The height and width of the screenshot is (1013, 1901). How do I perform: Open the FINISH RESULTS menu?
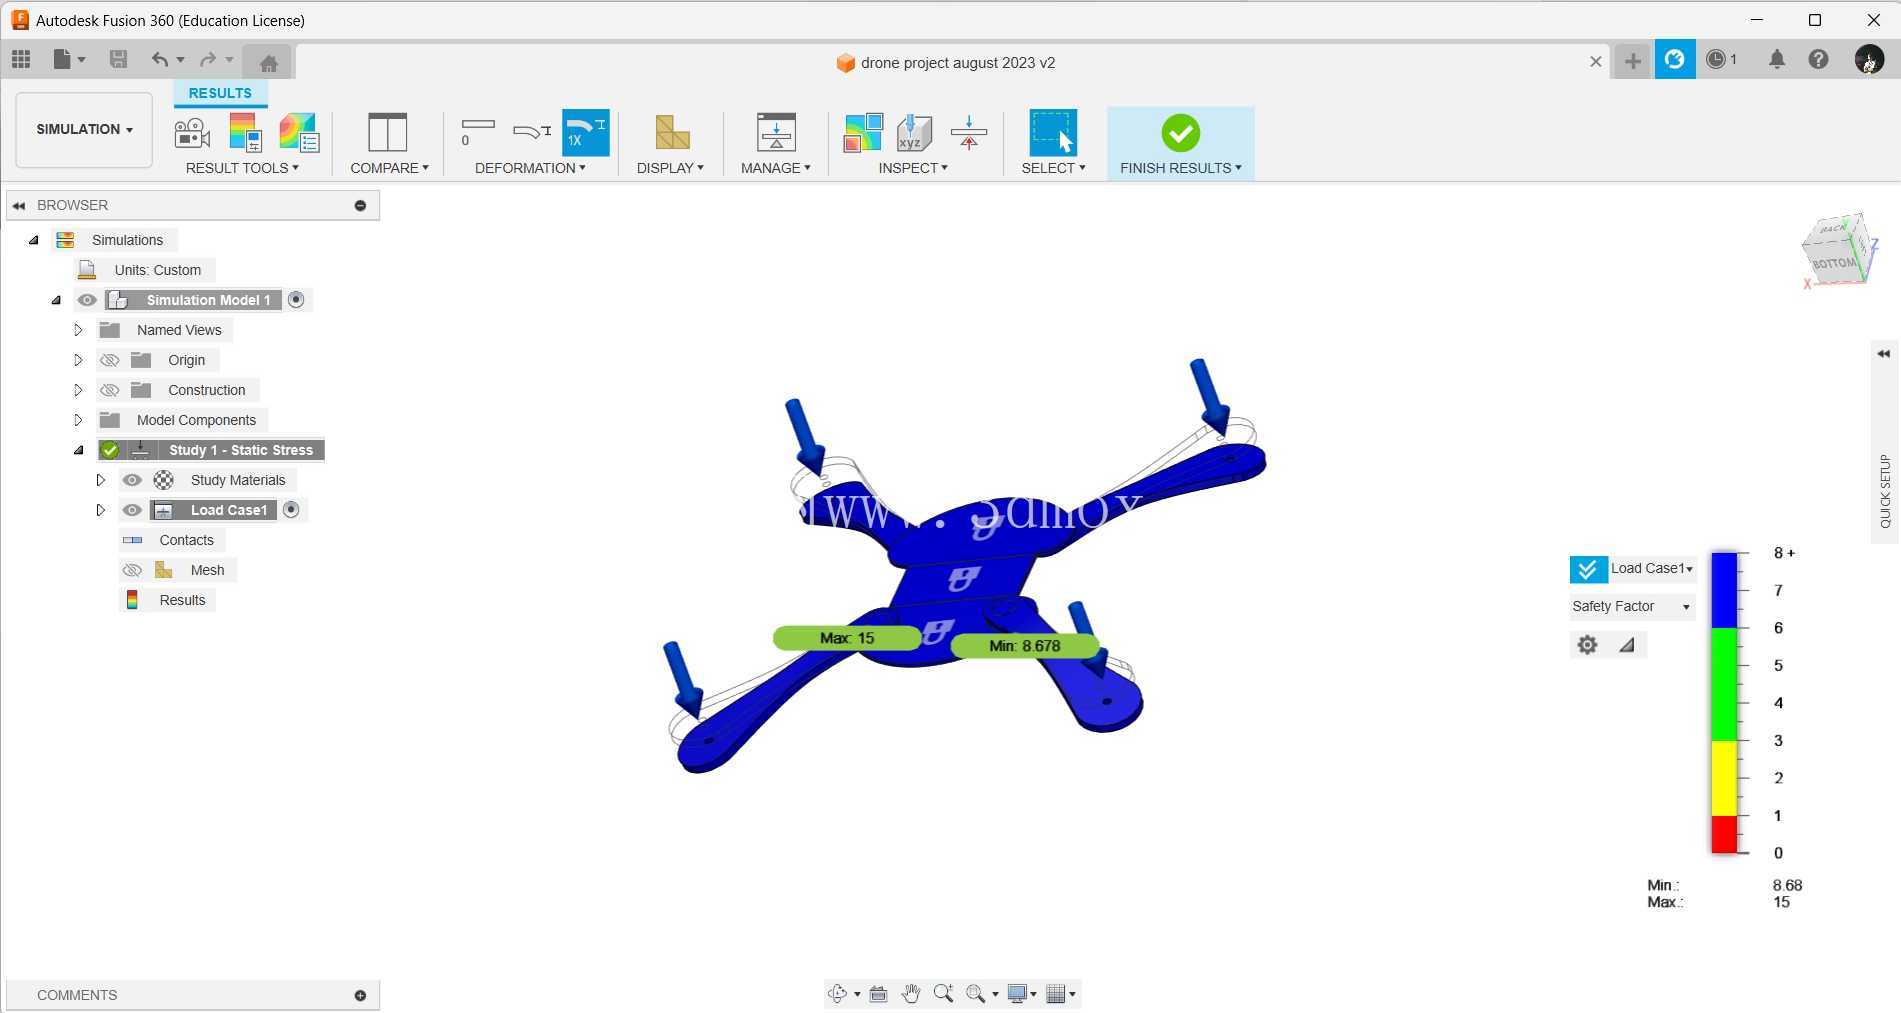[x=1180, y=168]
